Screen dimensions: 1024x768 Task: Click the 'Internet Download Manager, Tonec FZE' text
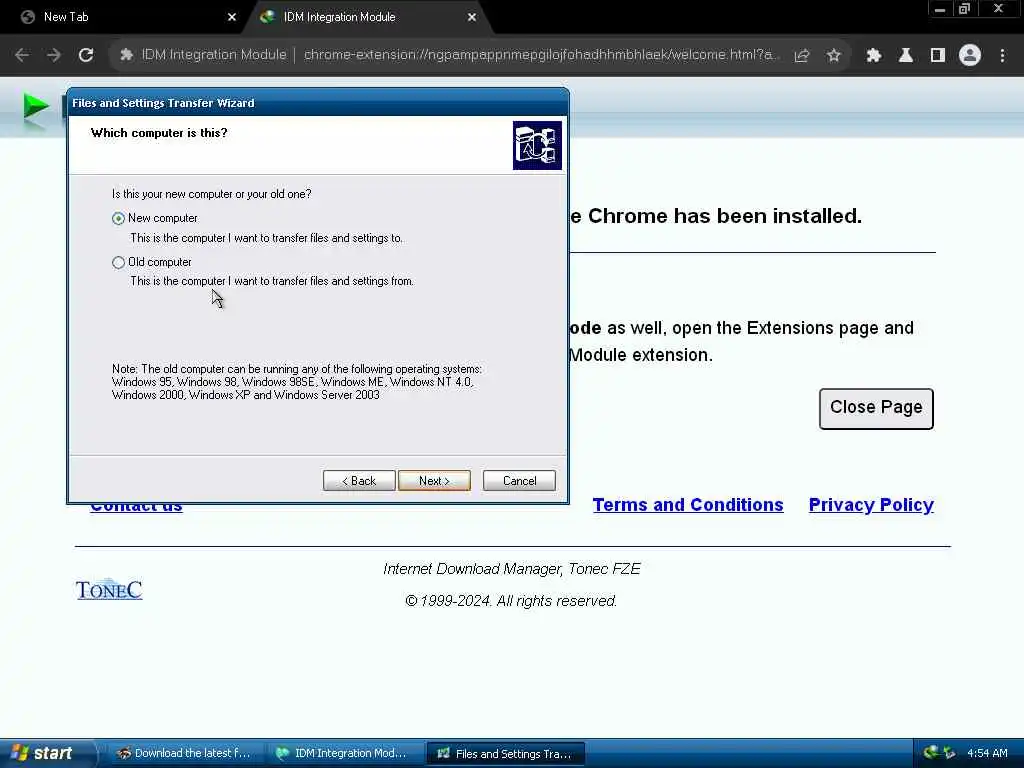pyautogui.click(x=511, y=569)
